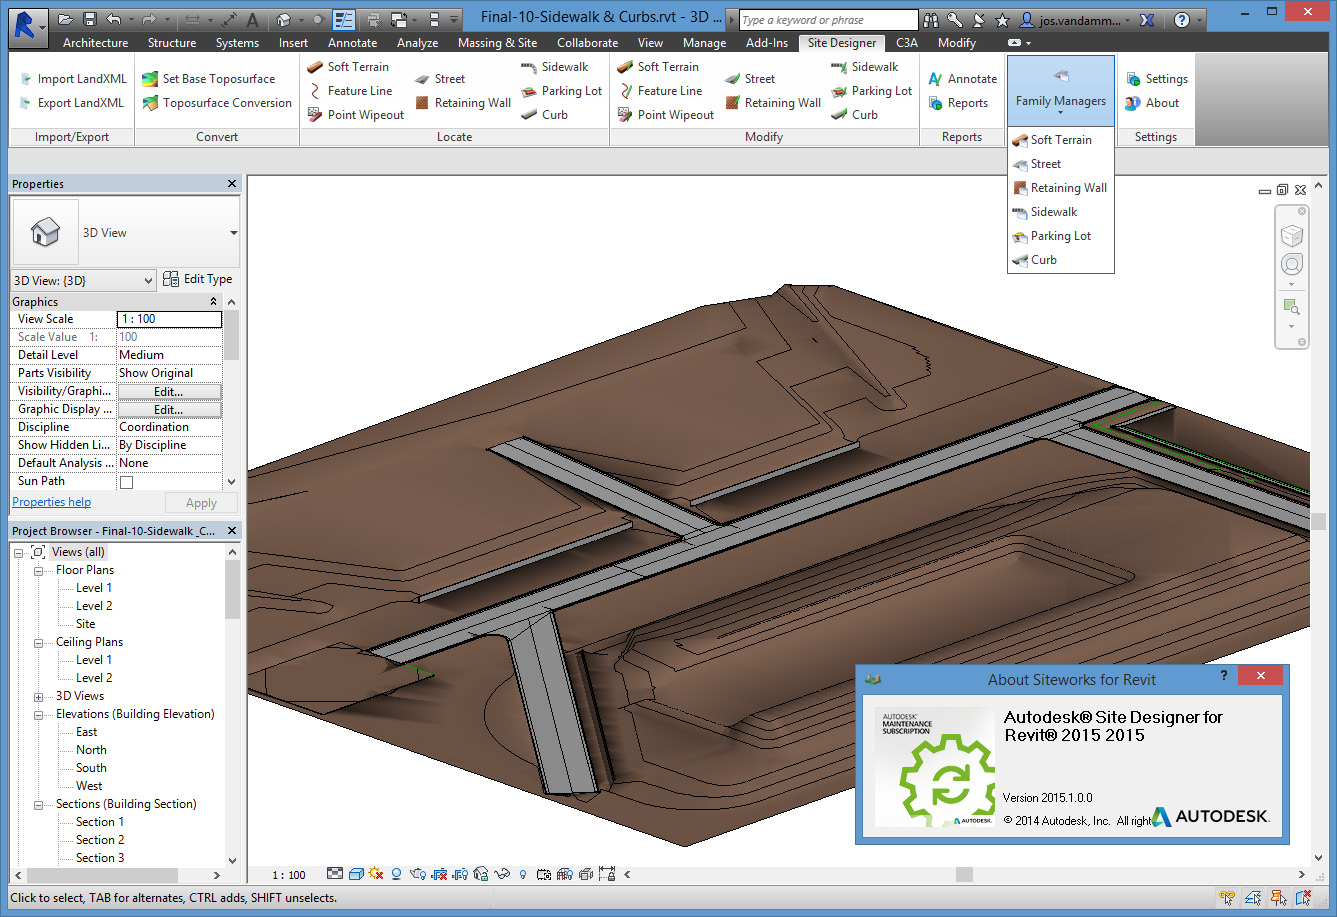Screen dimensions: 1337x917
Task: Open the Help question mark icon
Action: coord(1182,20)
